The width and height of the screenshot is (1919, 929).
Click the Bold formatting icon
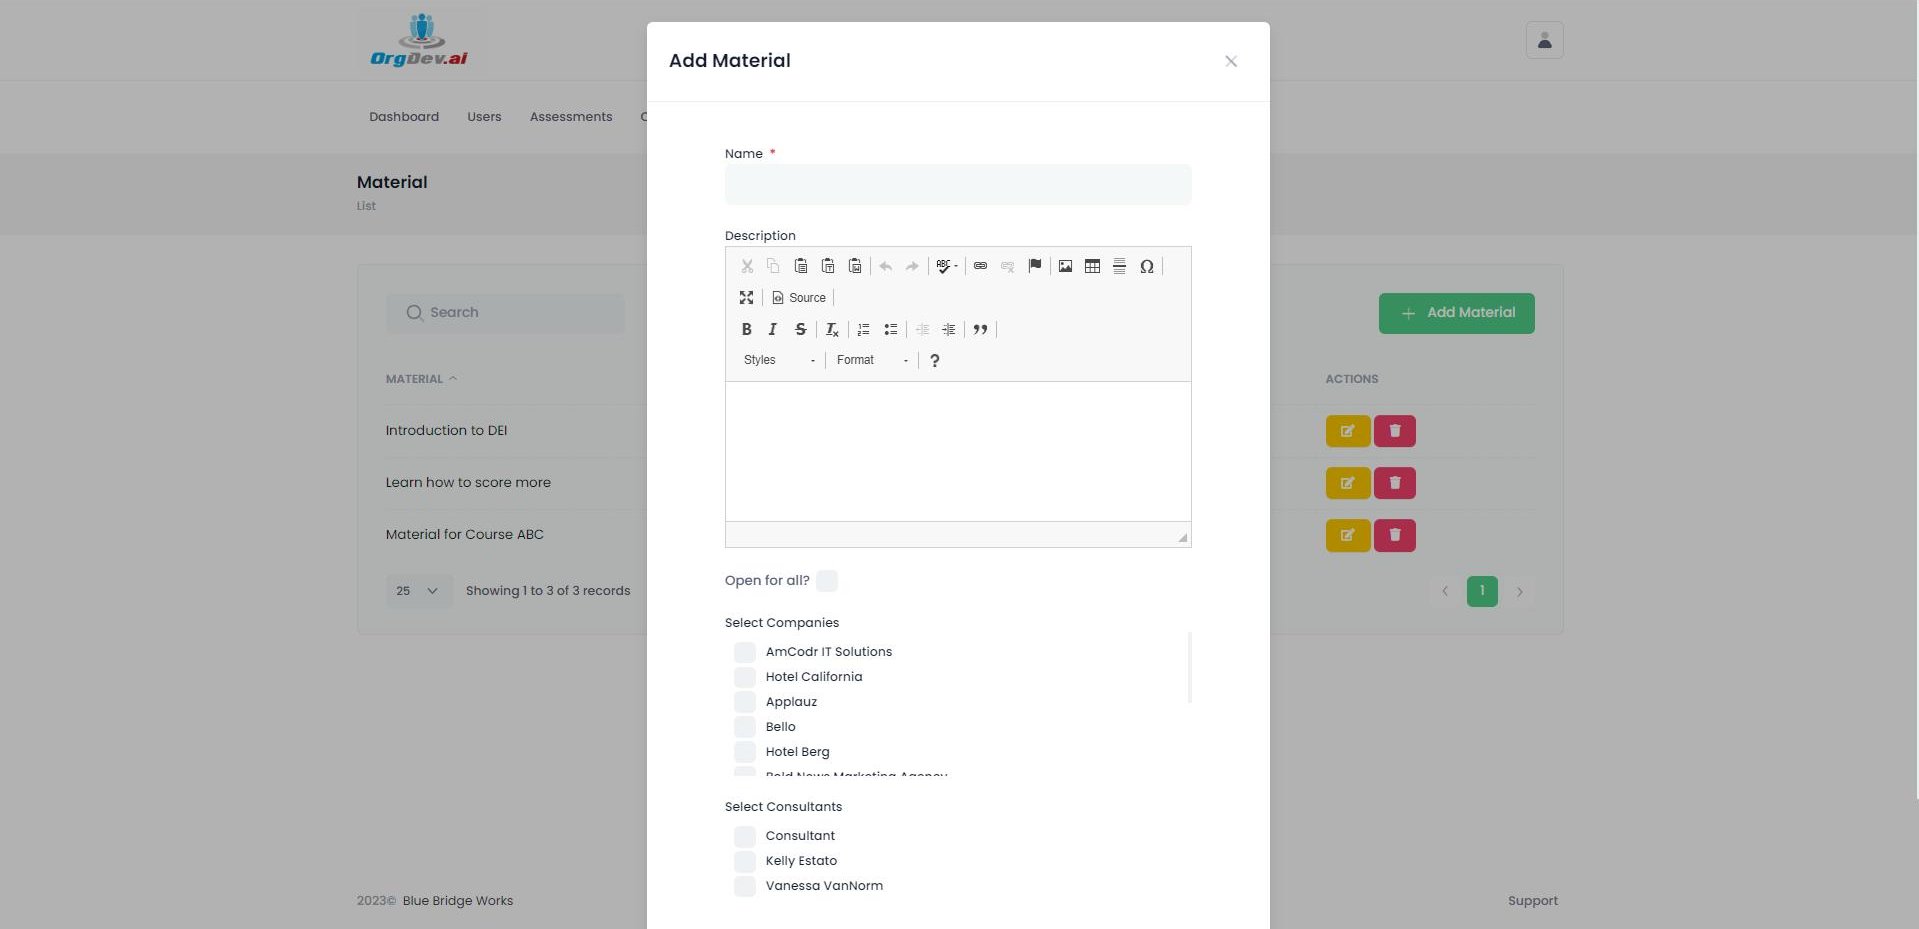point(746,329)
